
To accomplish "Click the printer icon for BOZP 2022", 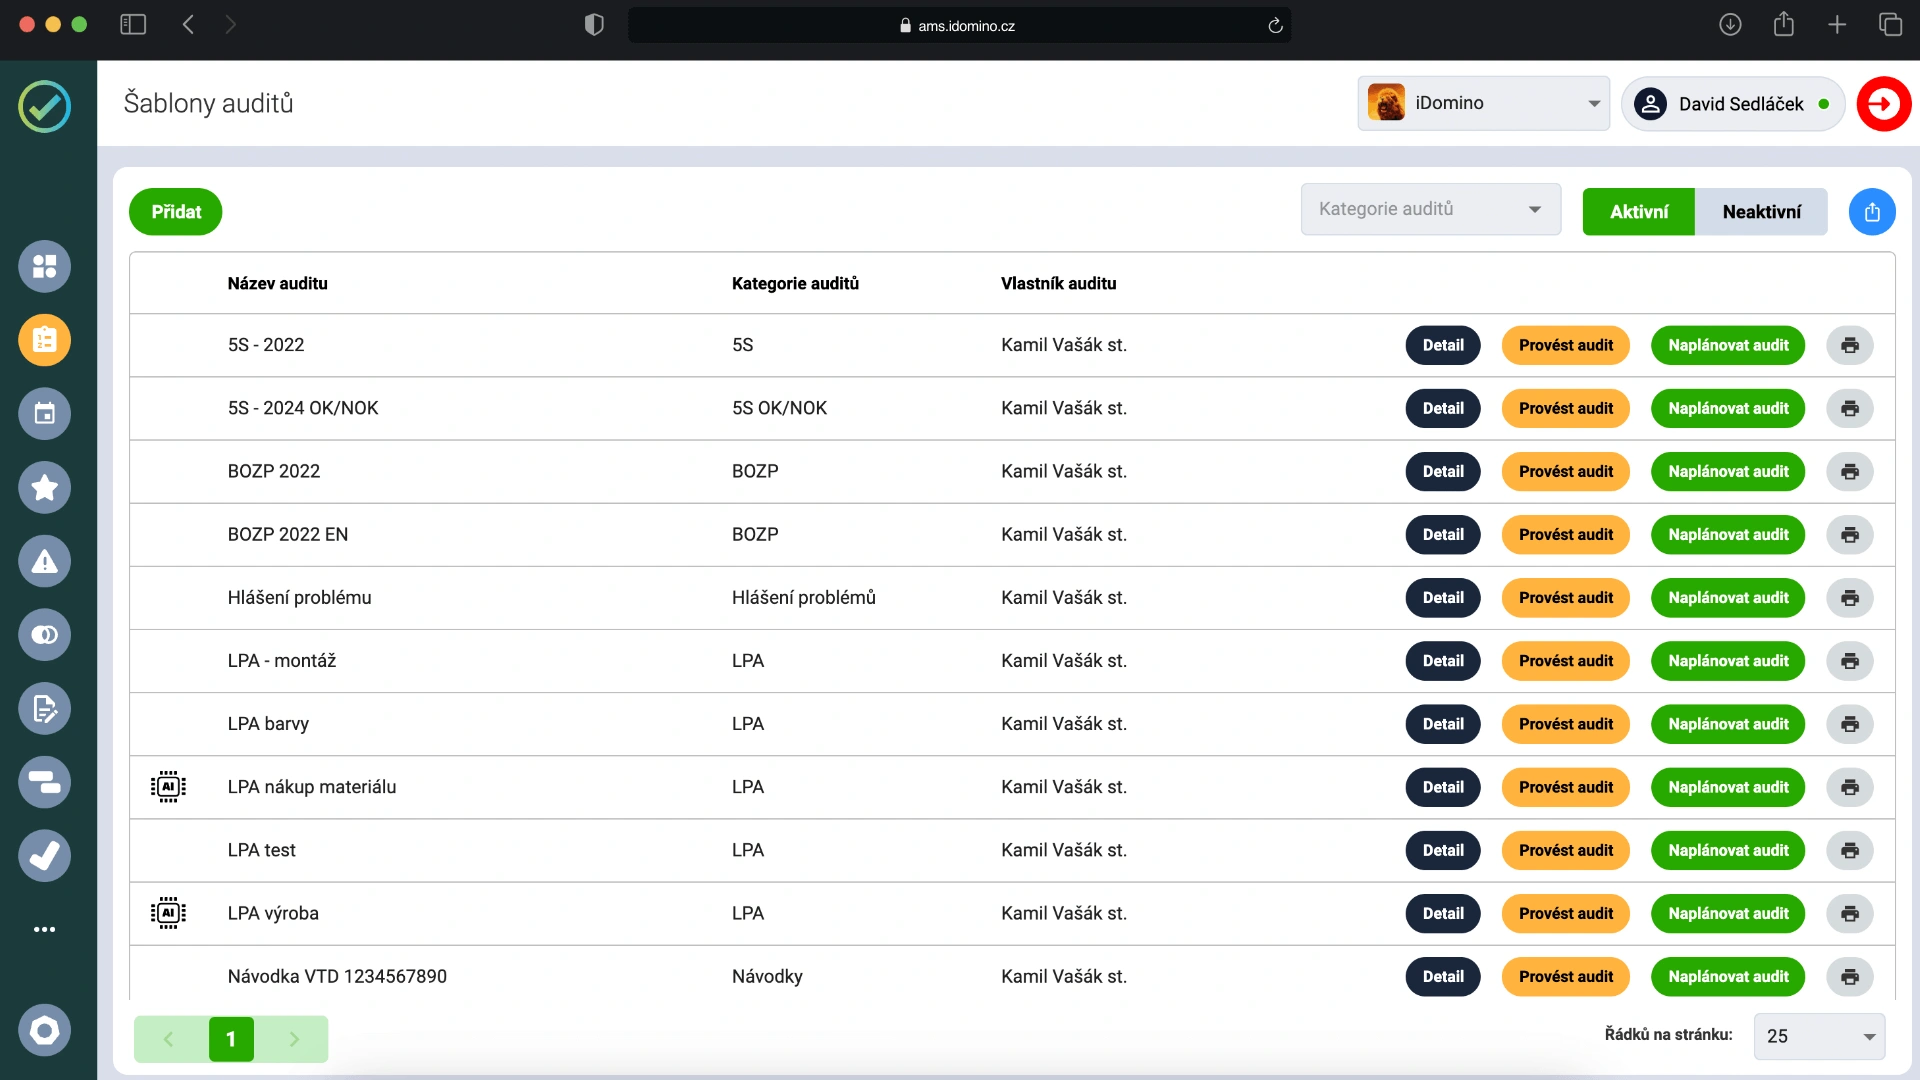I will [1849, 471].
